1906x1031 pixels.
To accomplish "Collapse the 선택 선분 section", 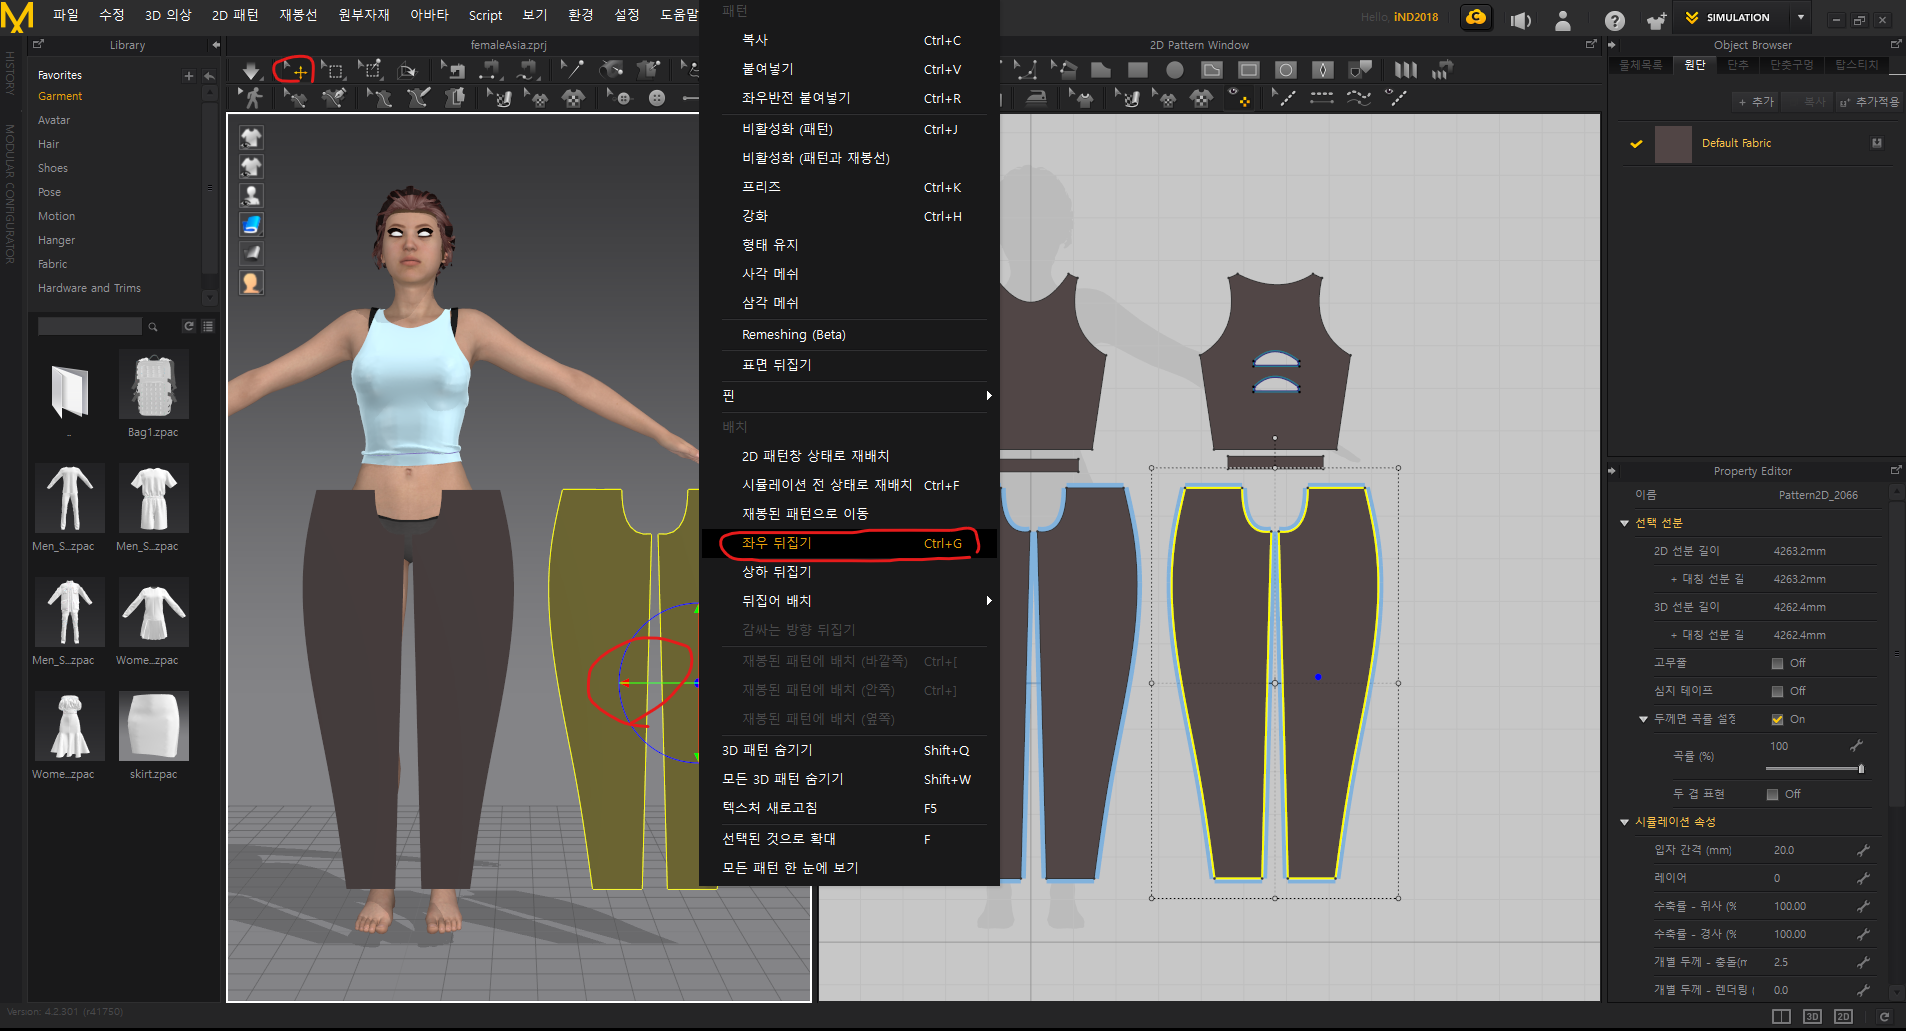I will (x=1624, y=523).
